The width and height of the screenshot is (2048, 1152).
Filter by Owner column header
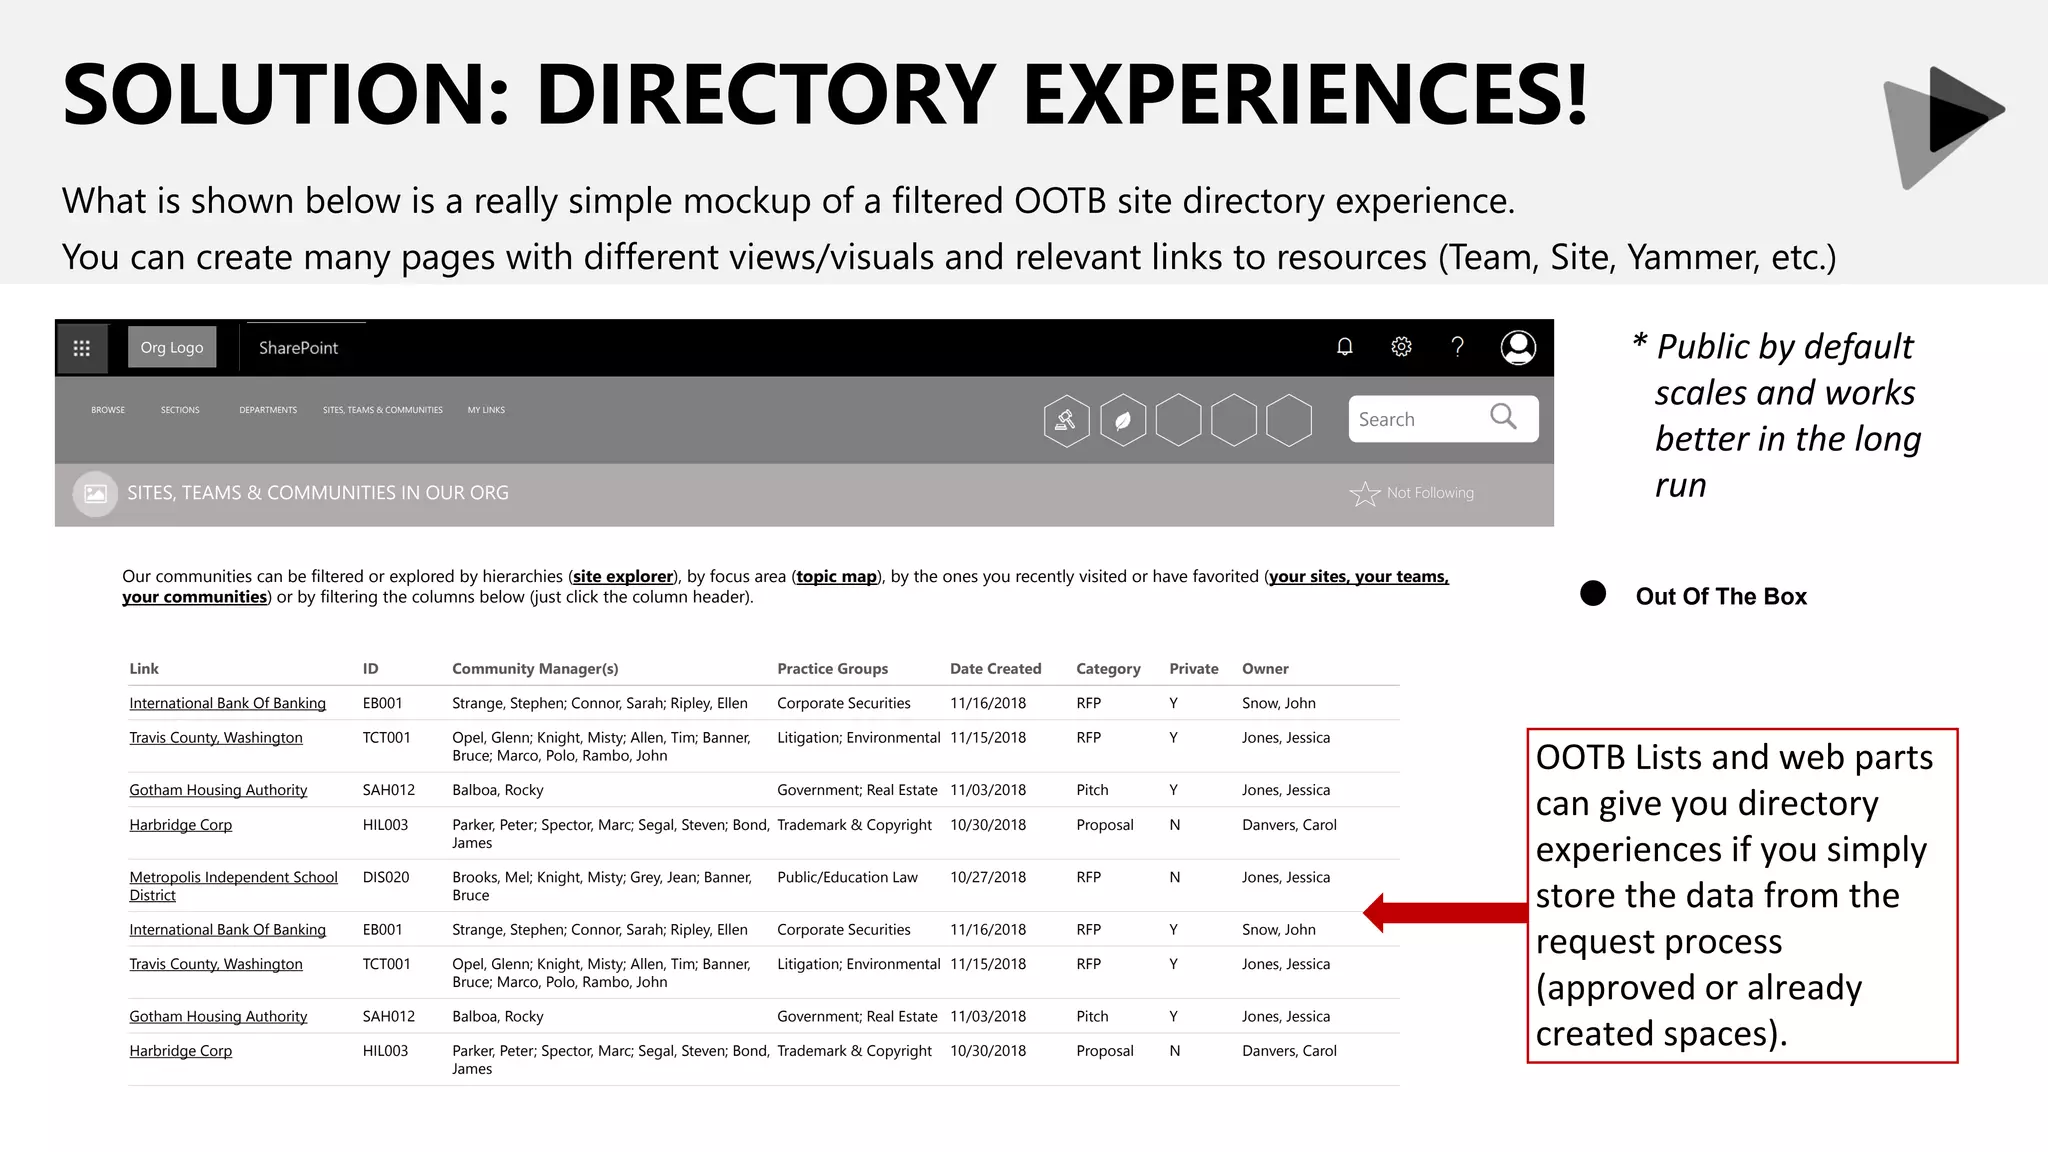tap(1265, 669)
